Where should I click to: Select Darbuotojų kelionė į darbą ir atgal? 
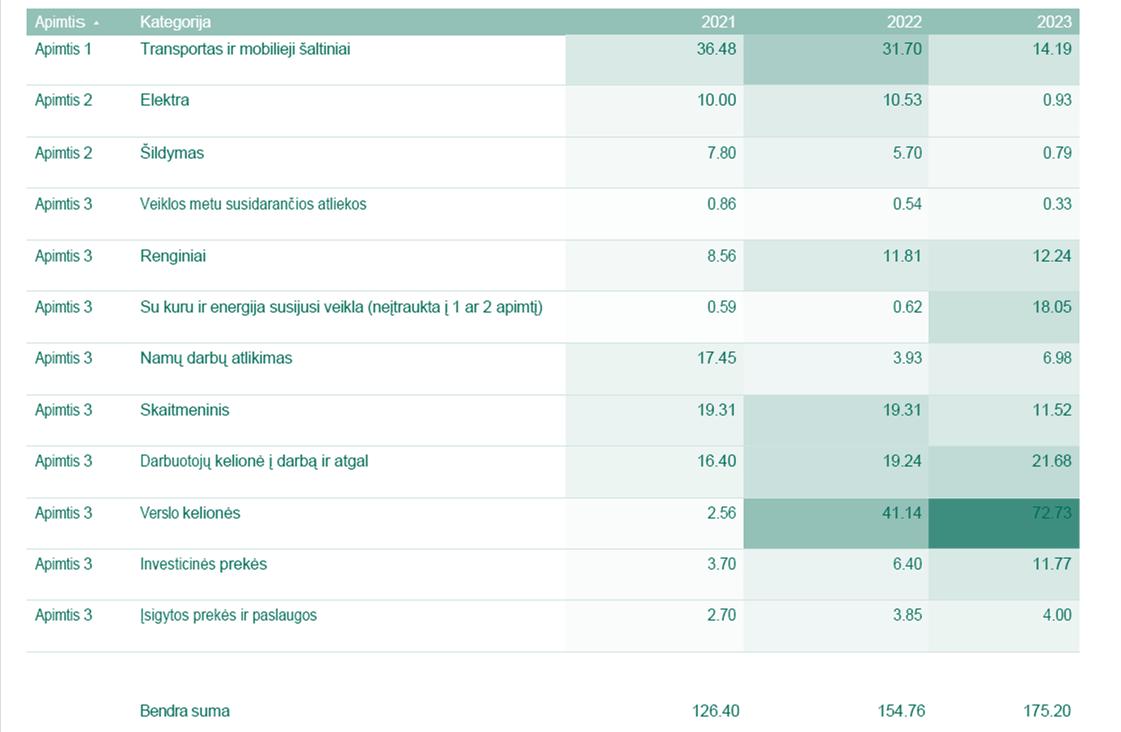click(254, 461)
